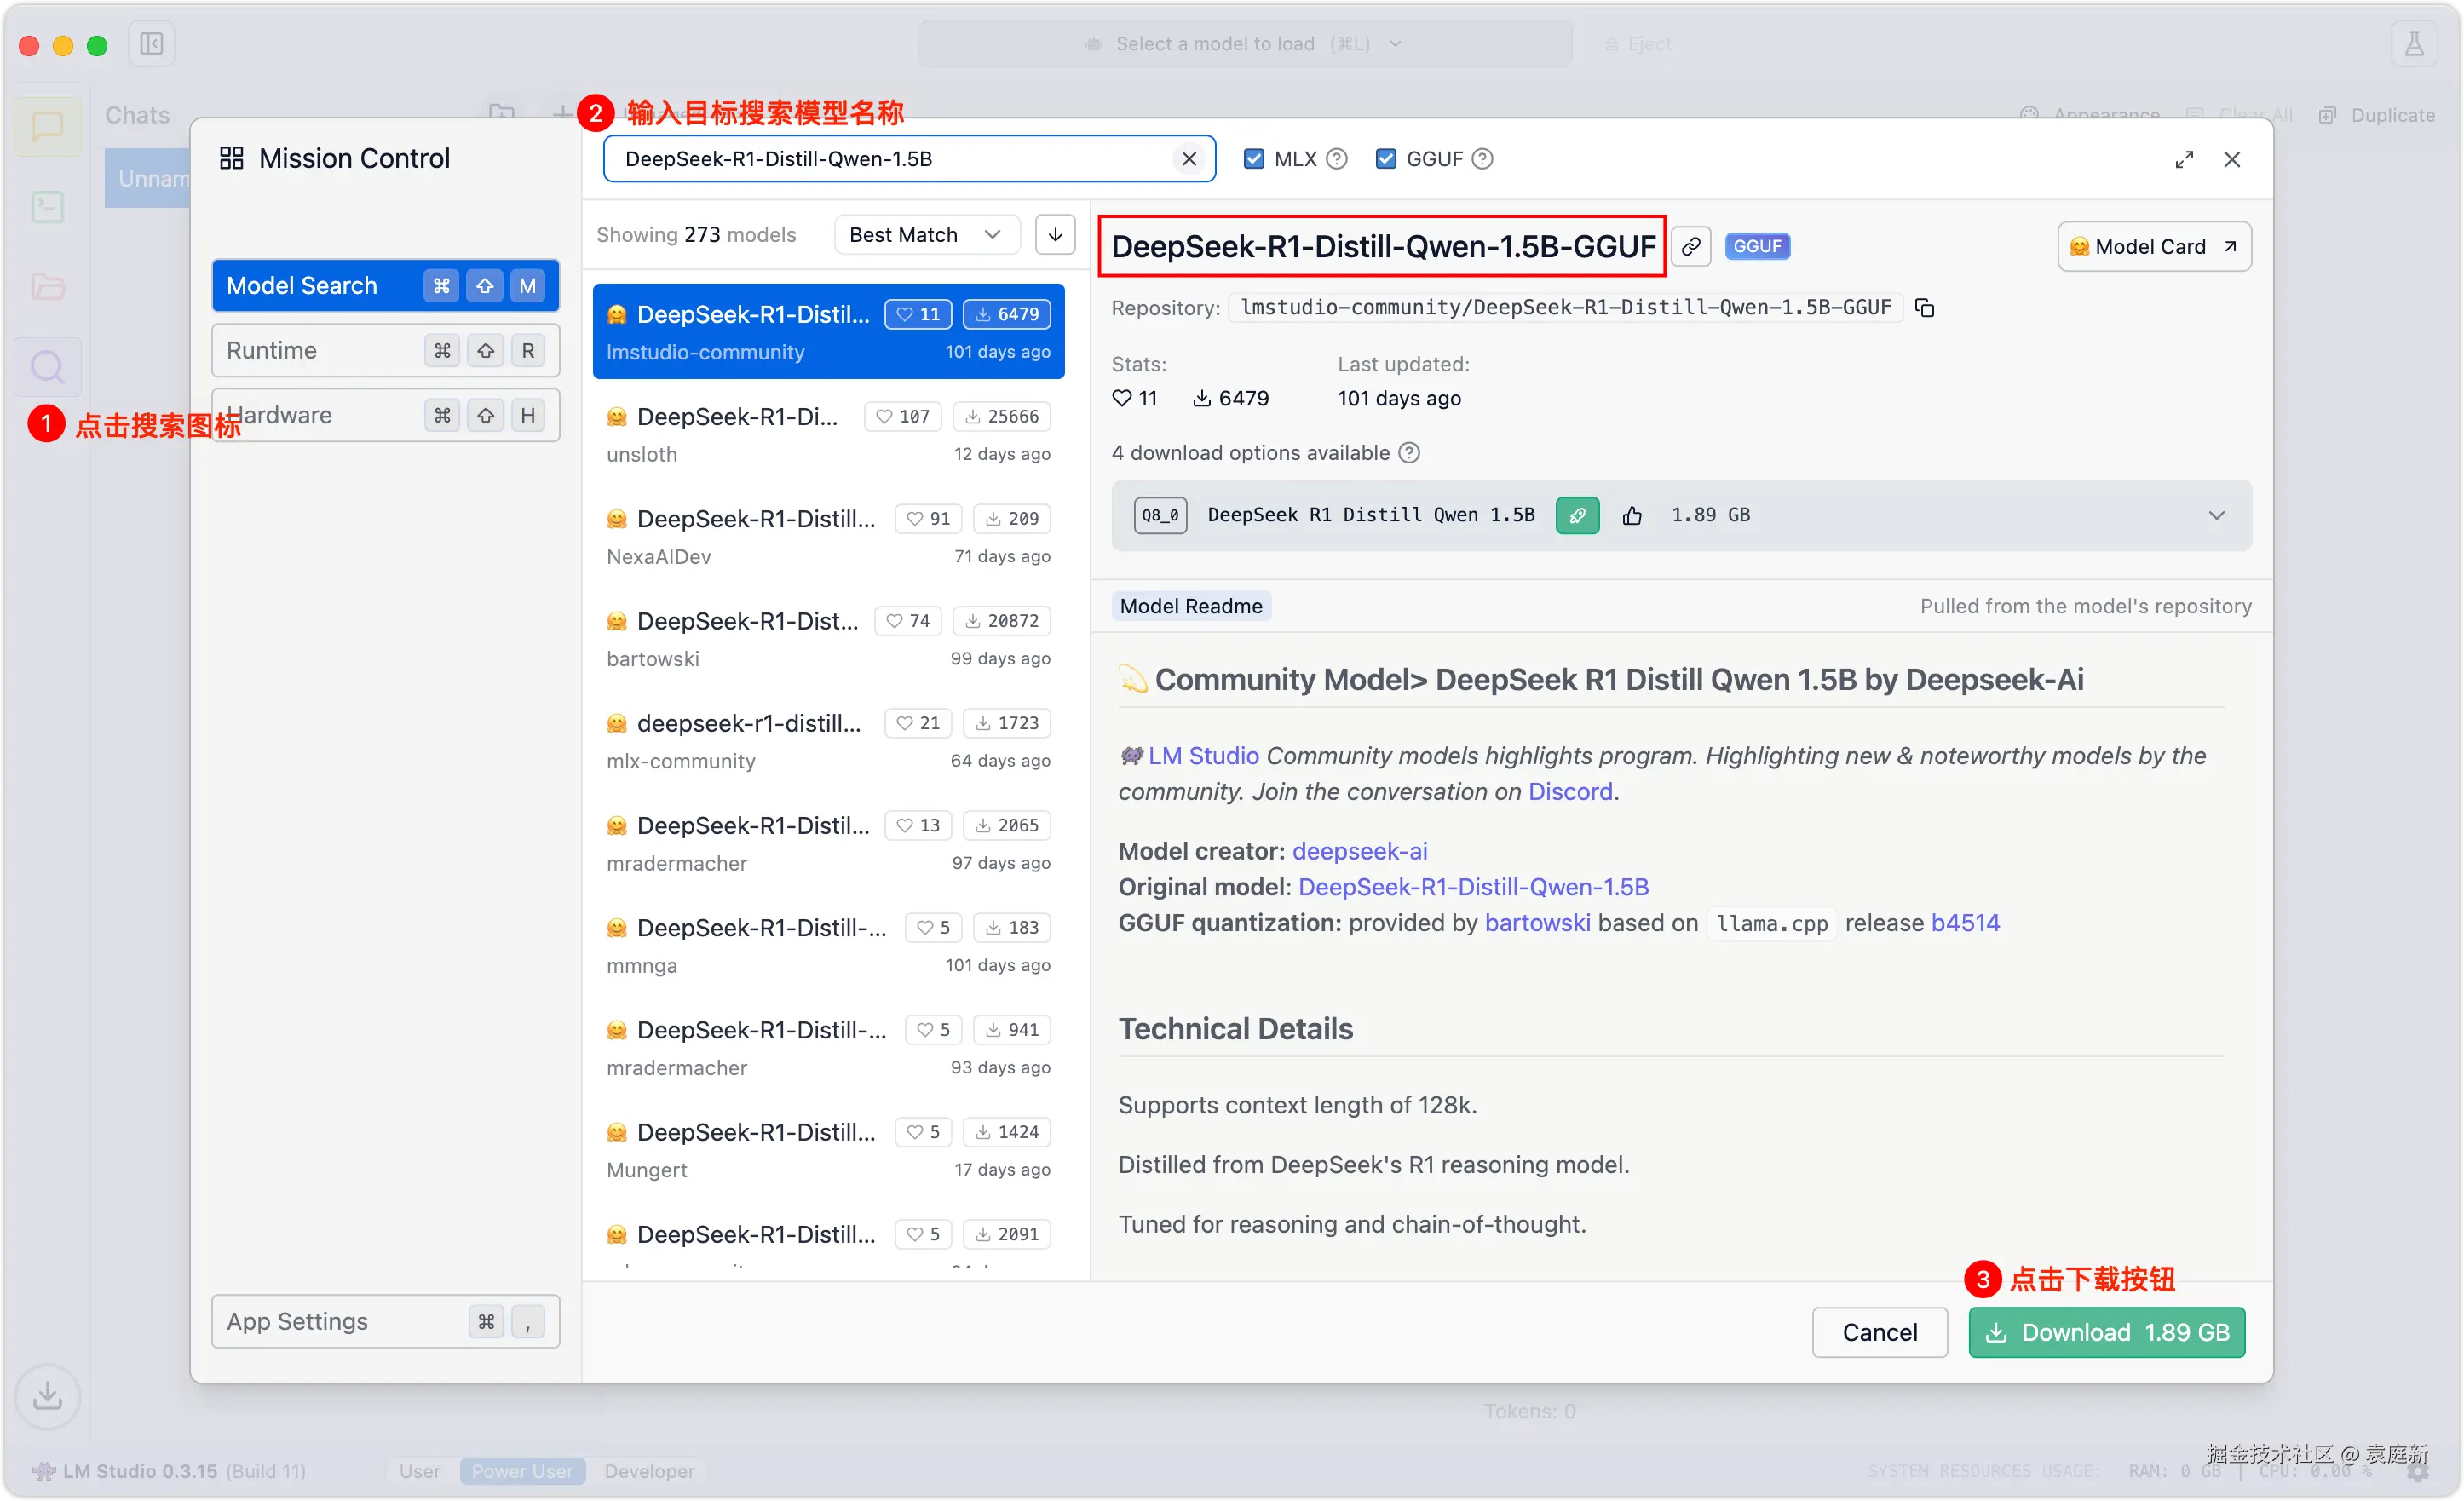Toggle the sidebar panel icon in title bar
Image resolution: width=2464 pixels, height=1501 pixels.
pyautogui.click(x=151, y=44)
